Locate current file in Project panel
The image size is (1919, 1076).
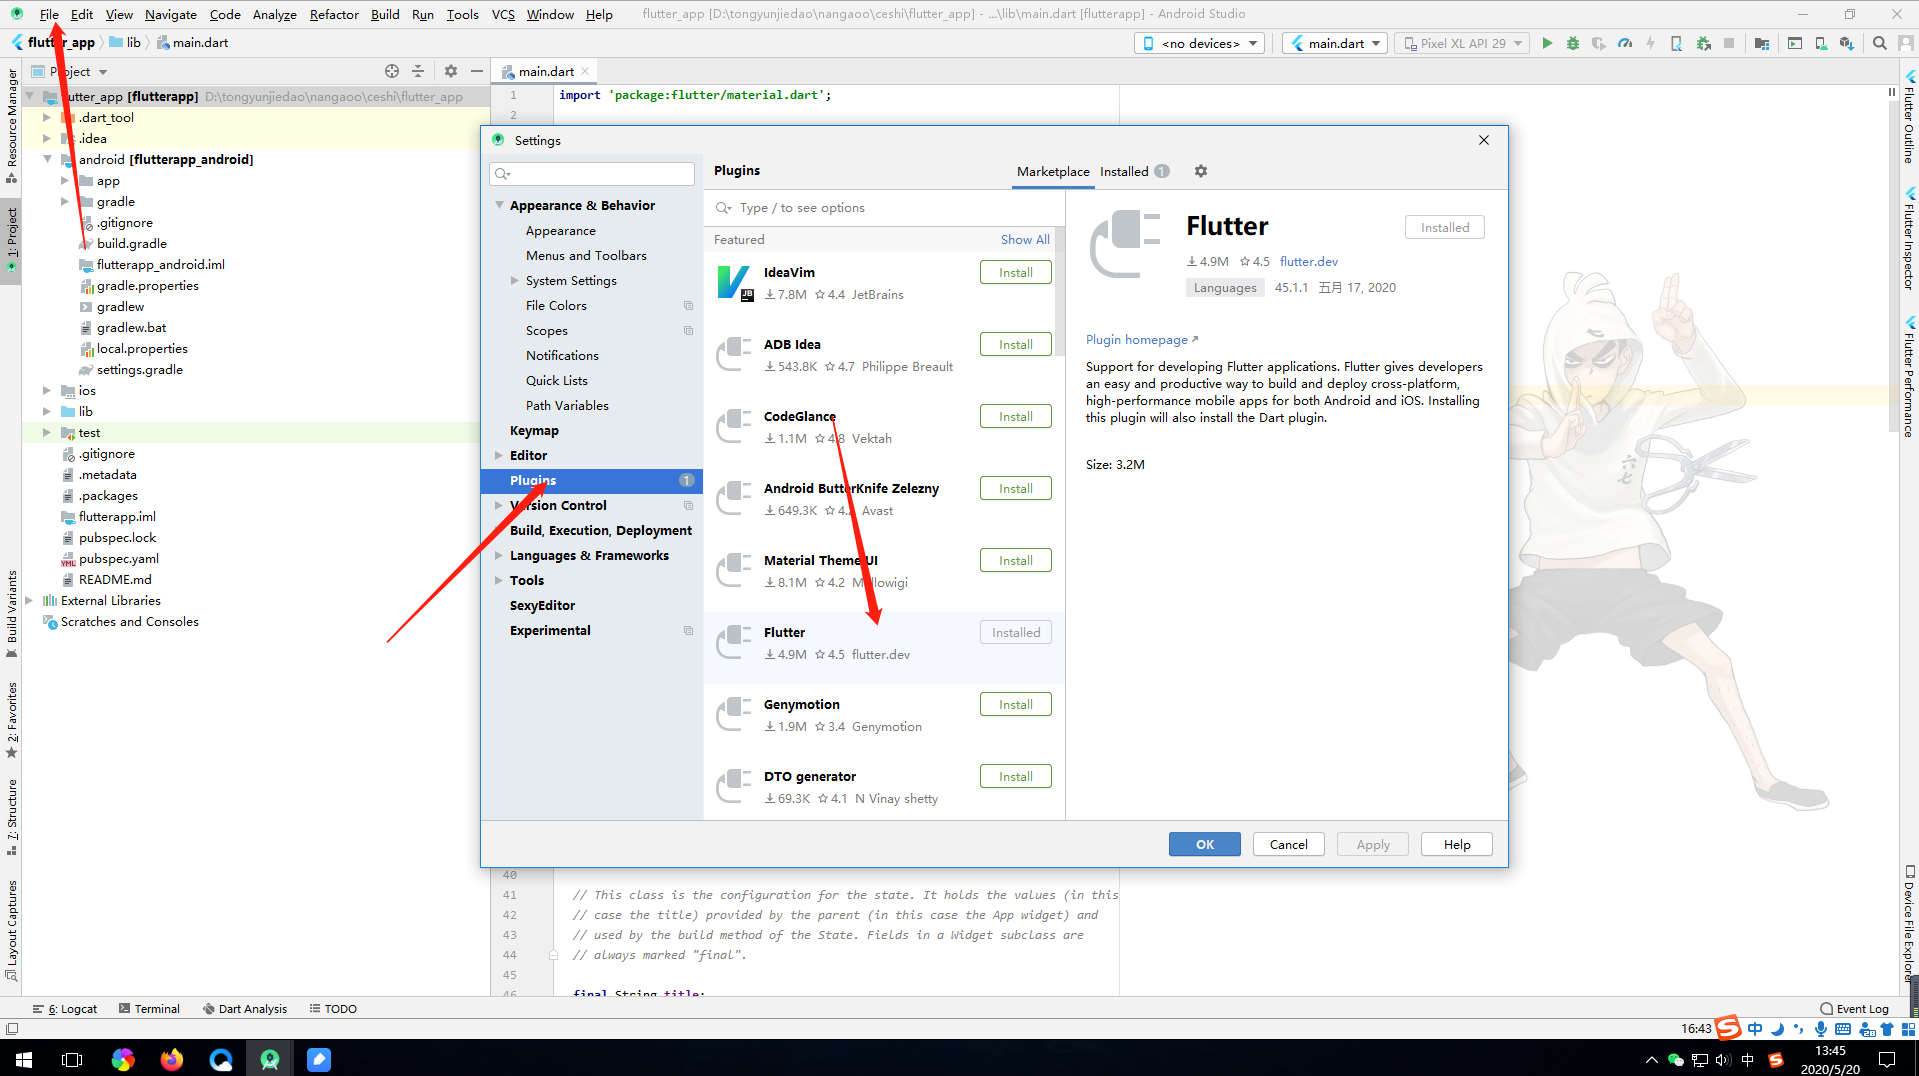tap(392, 71)
